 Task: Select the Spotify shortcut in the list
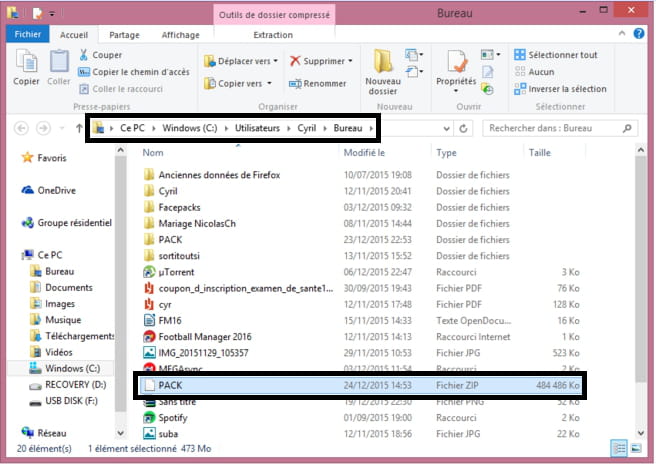173,416
